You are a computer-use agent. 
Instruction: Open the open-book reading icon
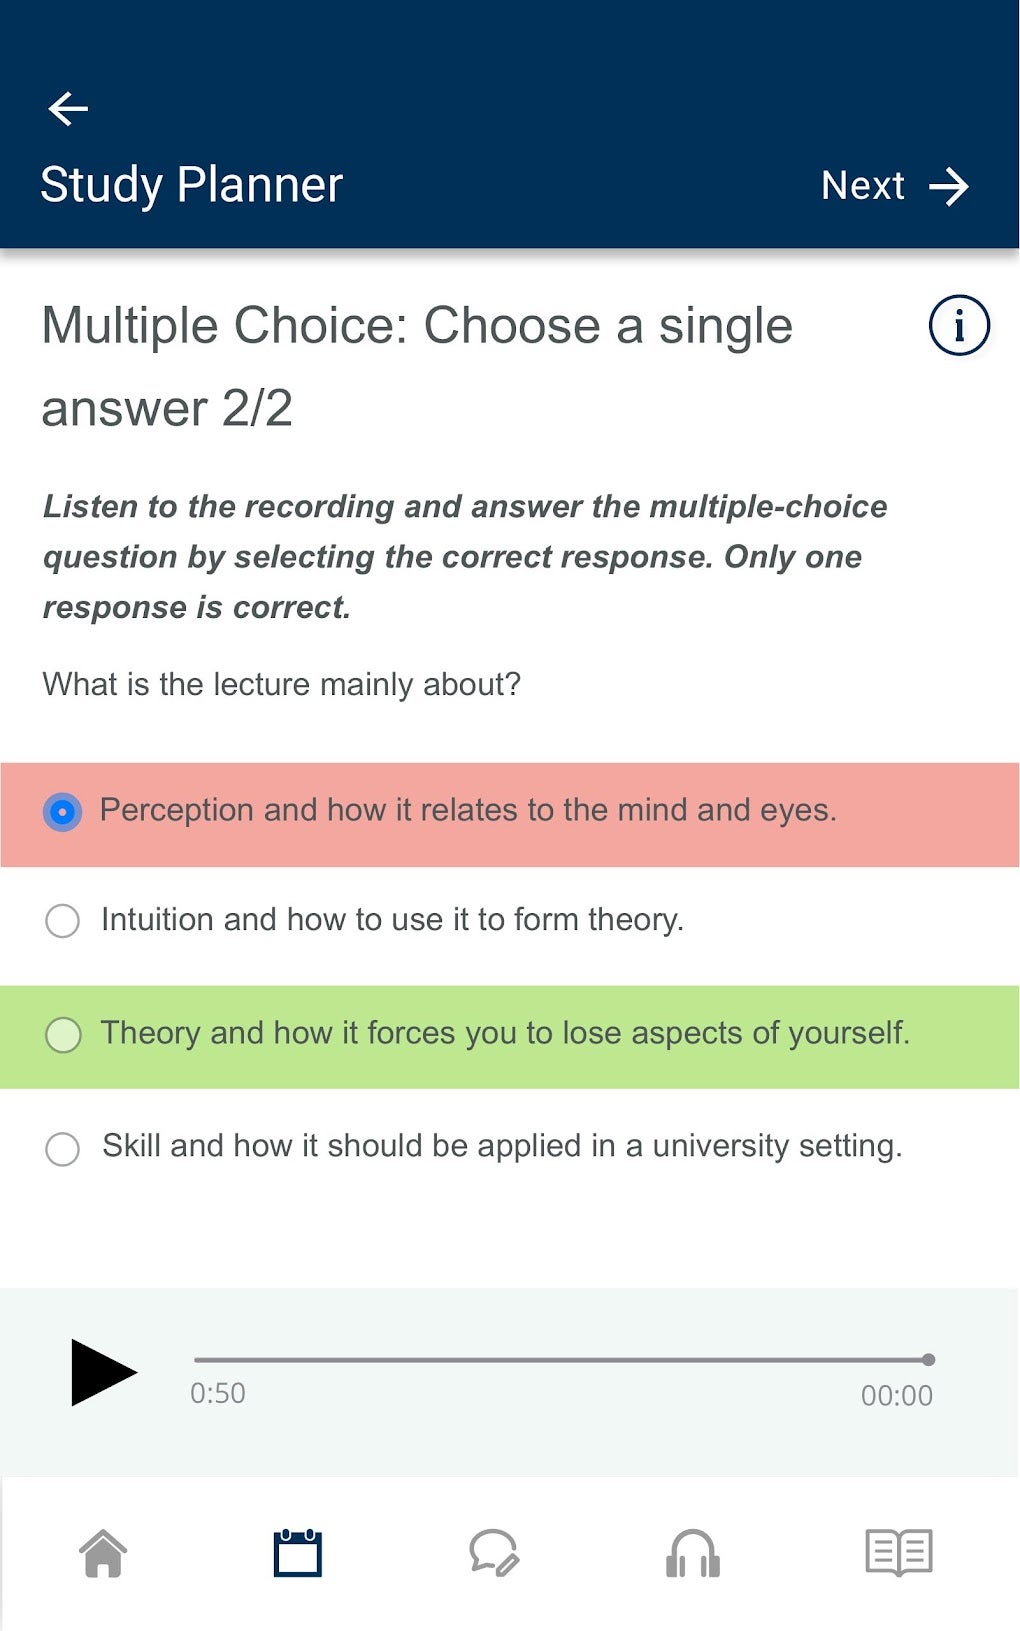point(898,1553)
